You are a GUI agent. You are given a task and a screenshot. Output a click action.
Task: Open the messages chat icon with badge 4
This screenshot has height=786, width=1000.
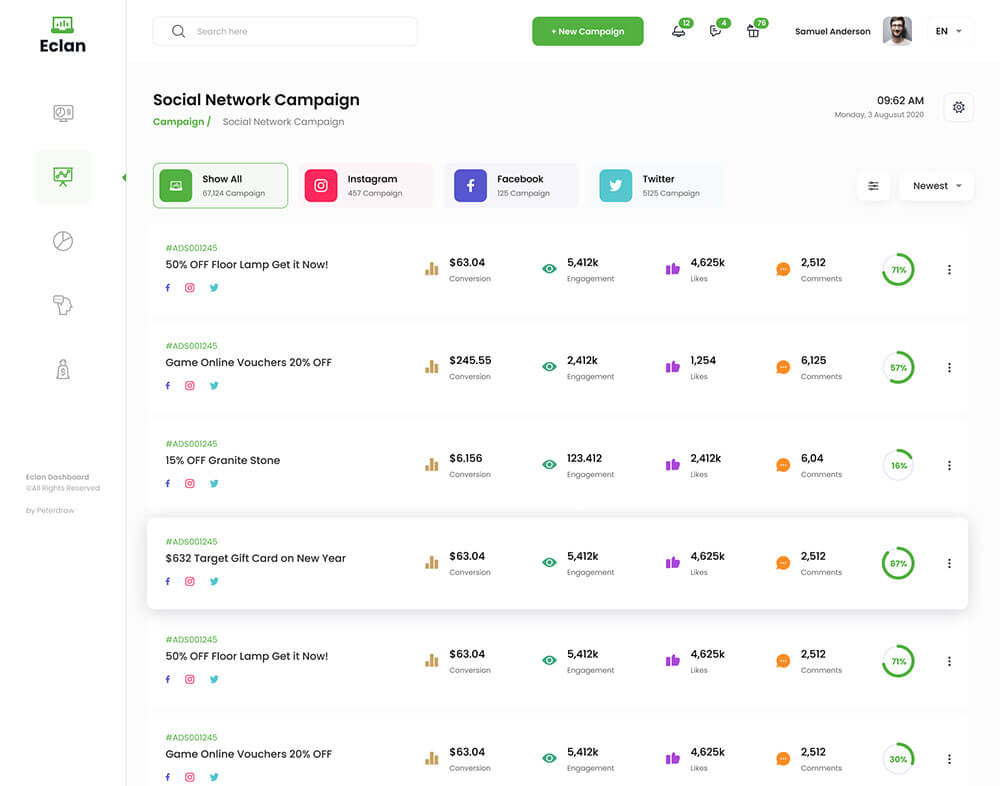pos(715,31)
